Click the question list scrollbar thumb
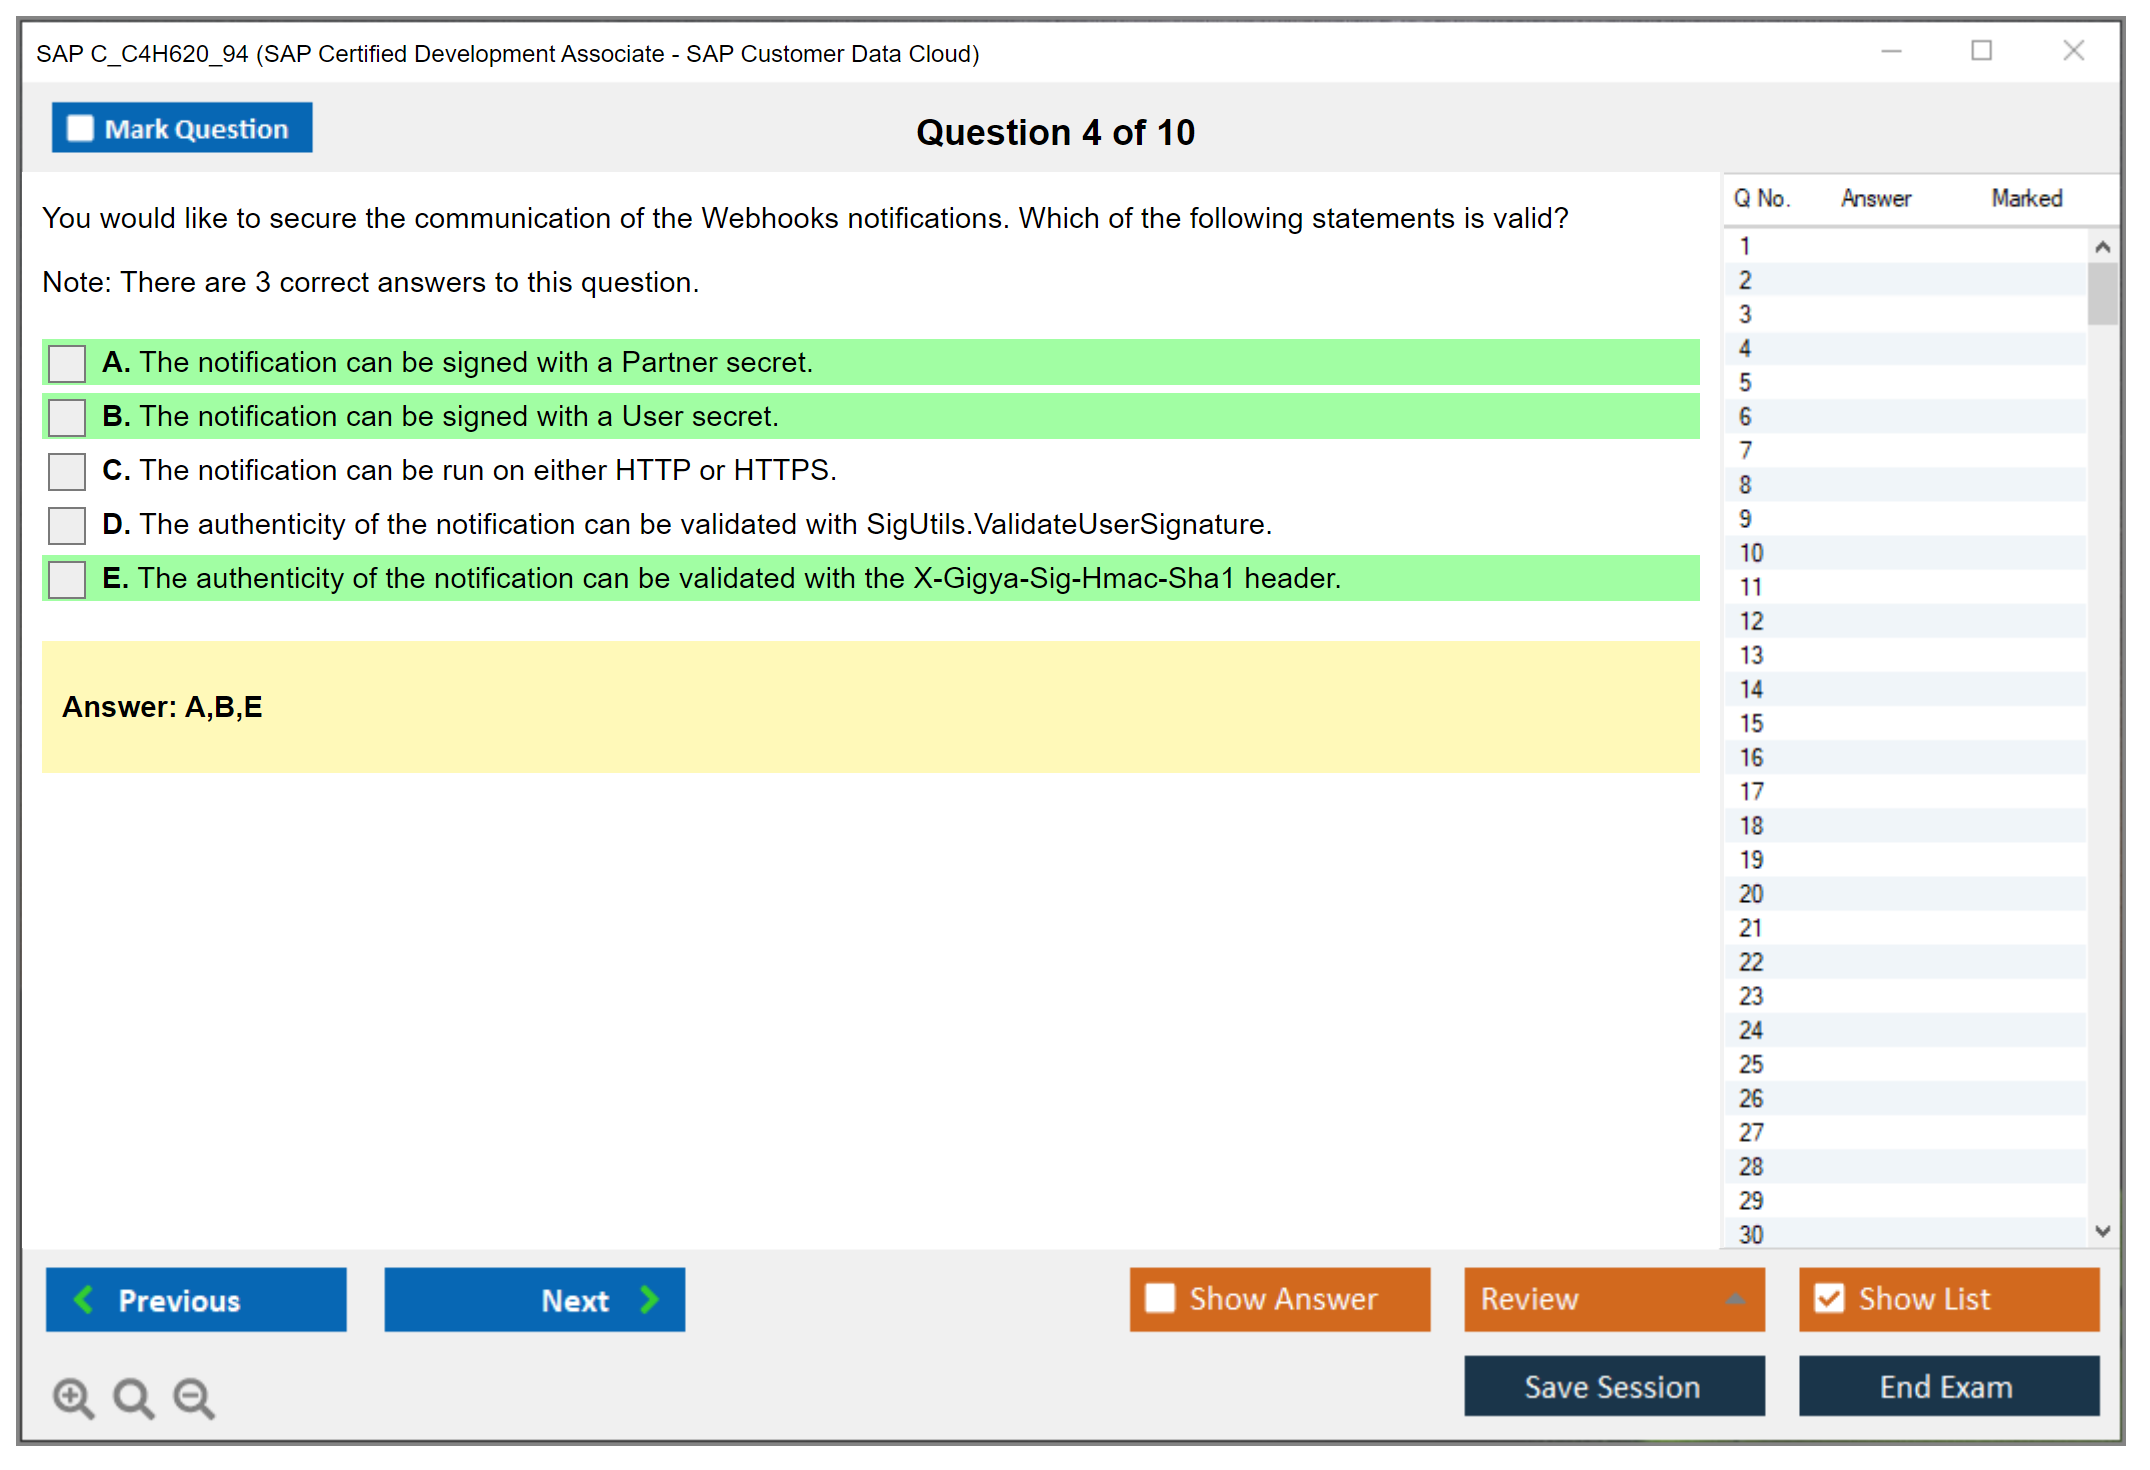Image resolution: width=2150 pixels, height=1470 pixels. [x=2102, y=293]
